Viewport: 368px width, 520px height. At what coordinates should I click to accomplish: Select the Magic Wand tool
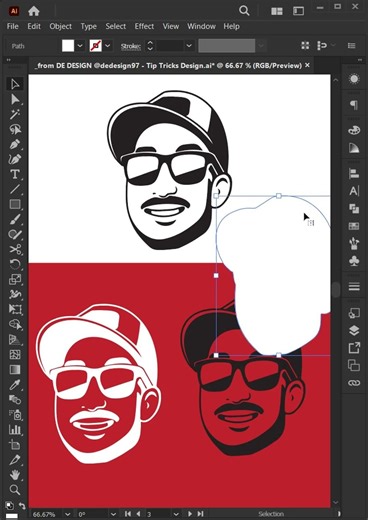click(x=15, y=114)
